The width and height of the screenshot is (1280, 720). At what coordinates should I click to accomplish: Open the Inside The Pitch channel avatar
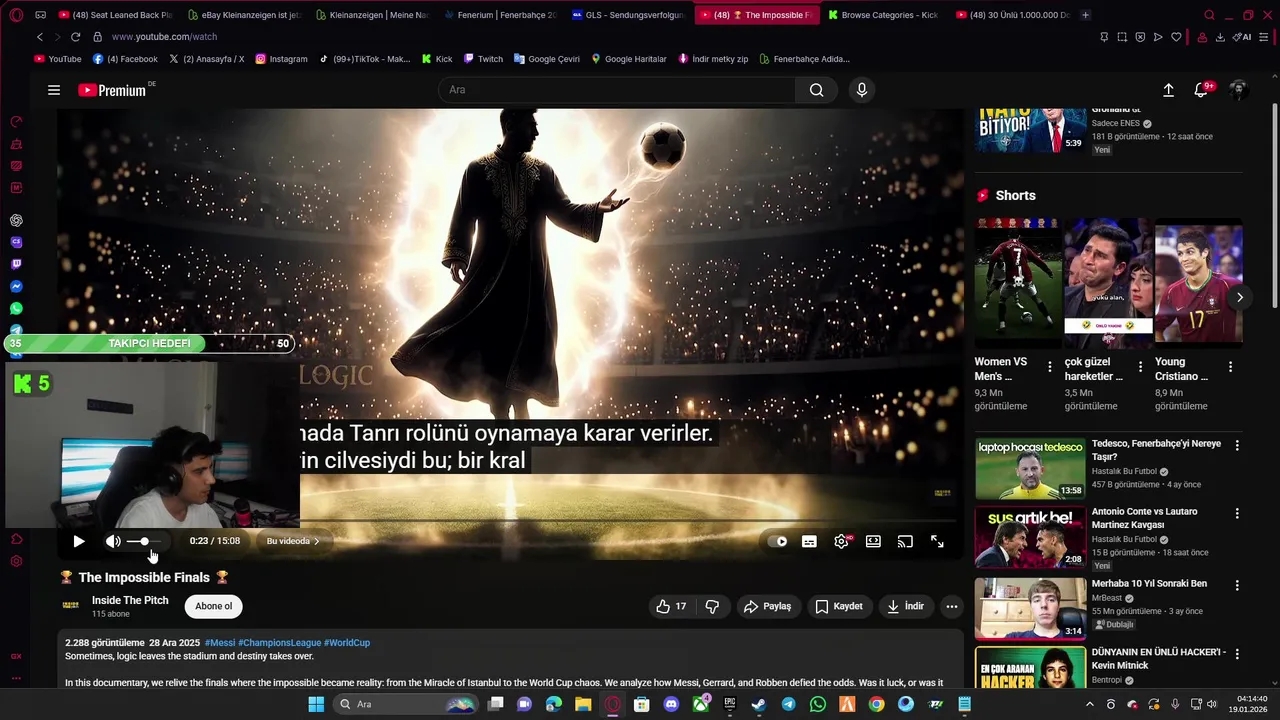coord(71,605)
